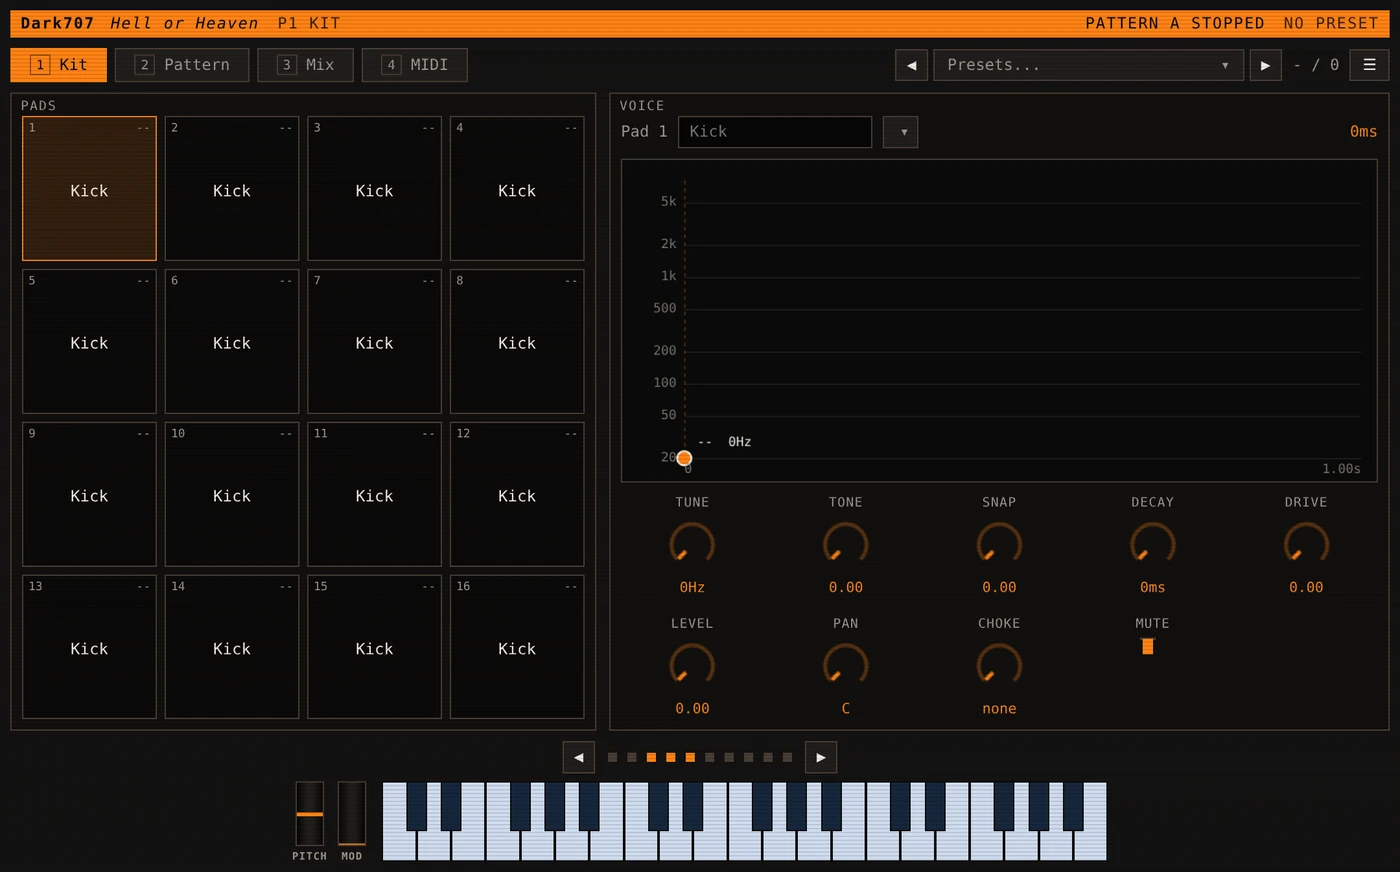
Task: Click the NO PRESET status text
Action: (1331, 23)
